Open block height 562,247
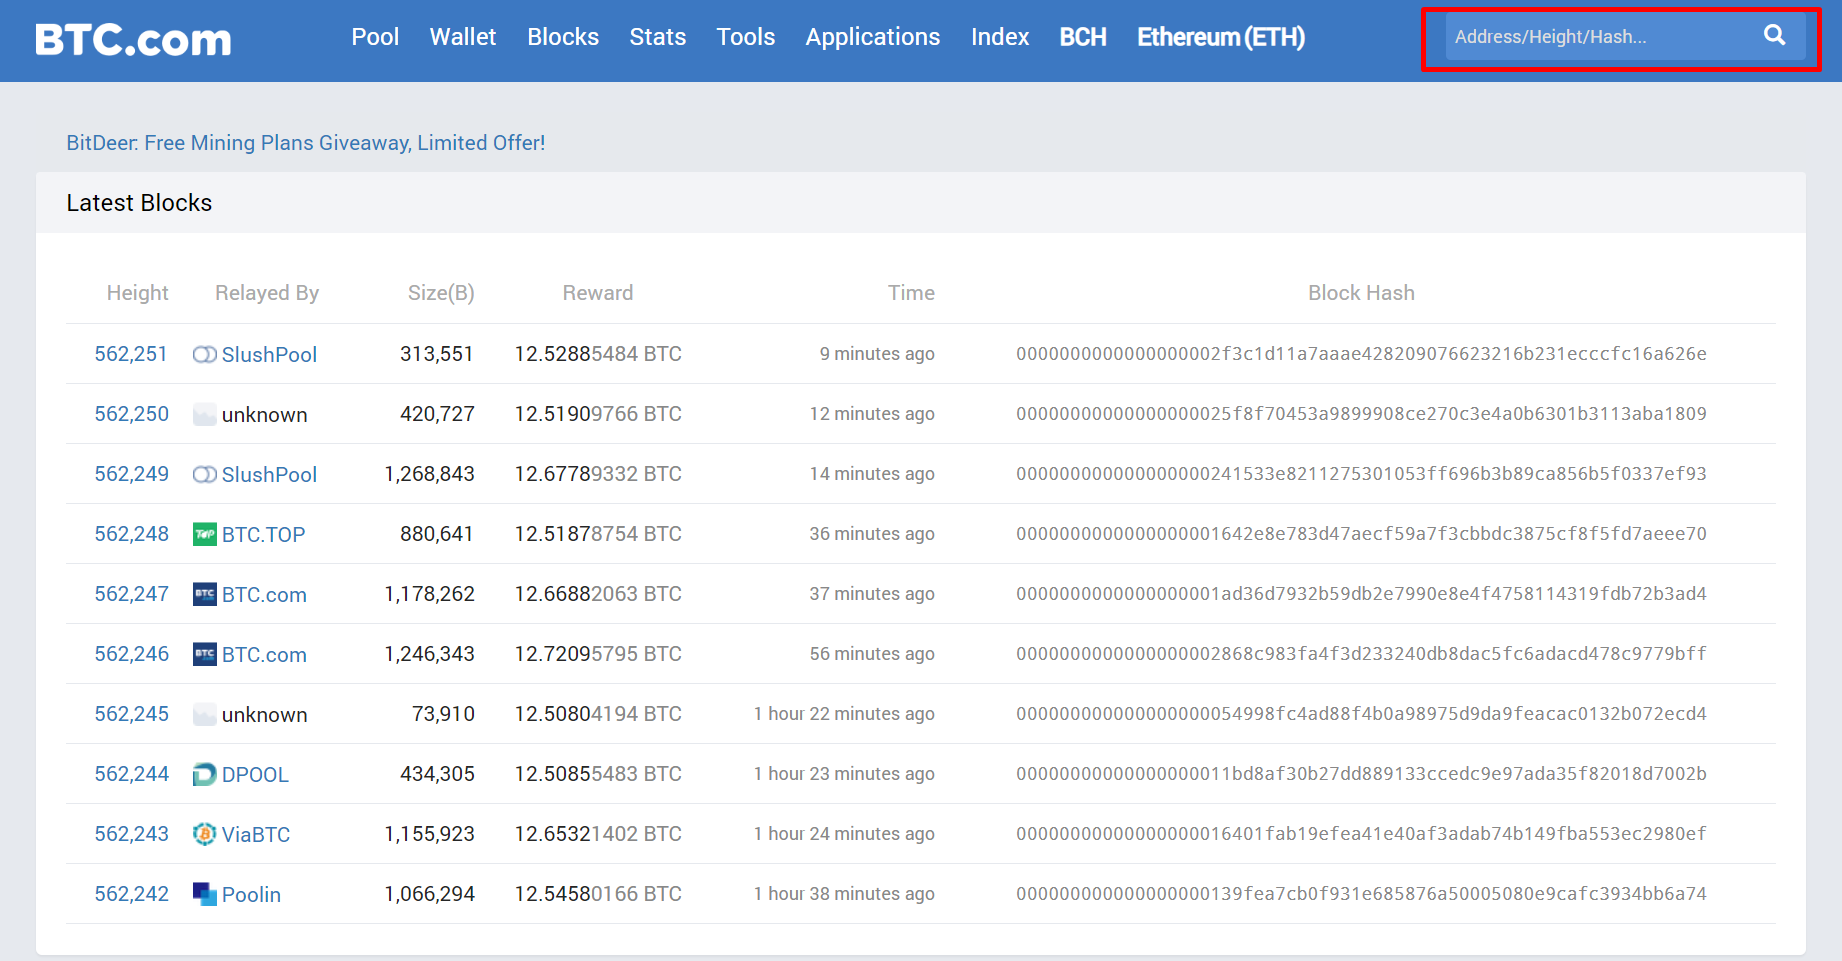The height and width of the screenshot is (961, 1842). [x=131, y=594]
